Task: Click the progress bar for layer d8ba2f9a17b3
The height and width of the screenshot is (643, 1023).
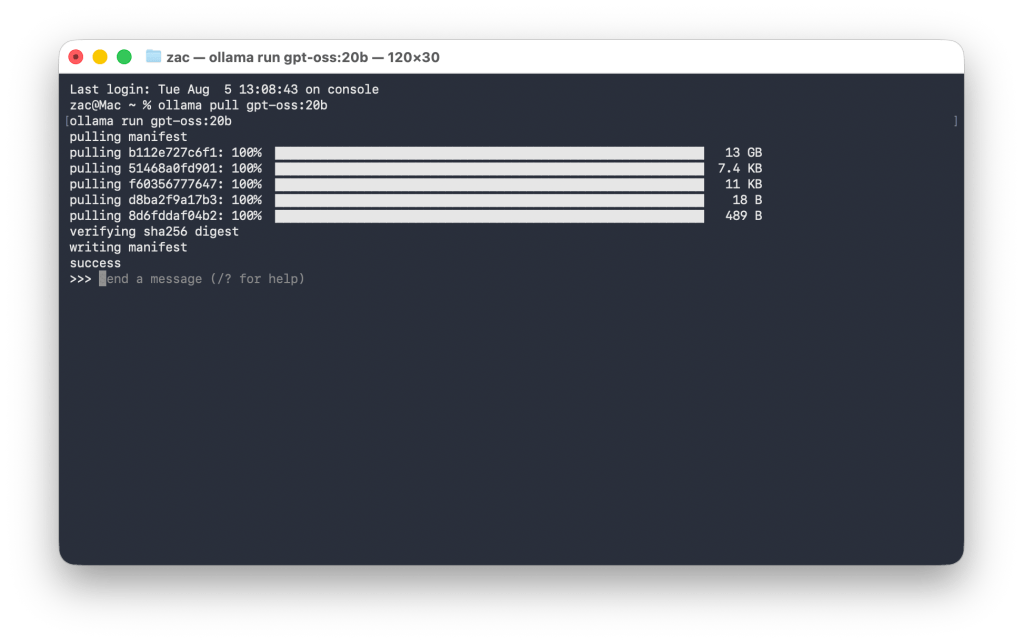Action: coord(489,200)
